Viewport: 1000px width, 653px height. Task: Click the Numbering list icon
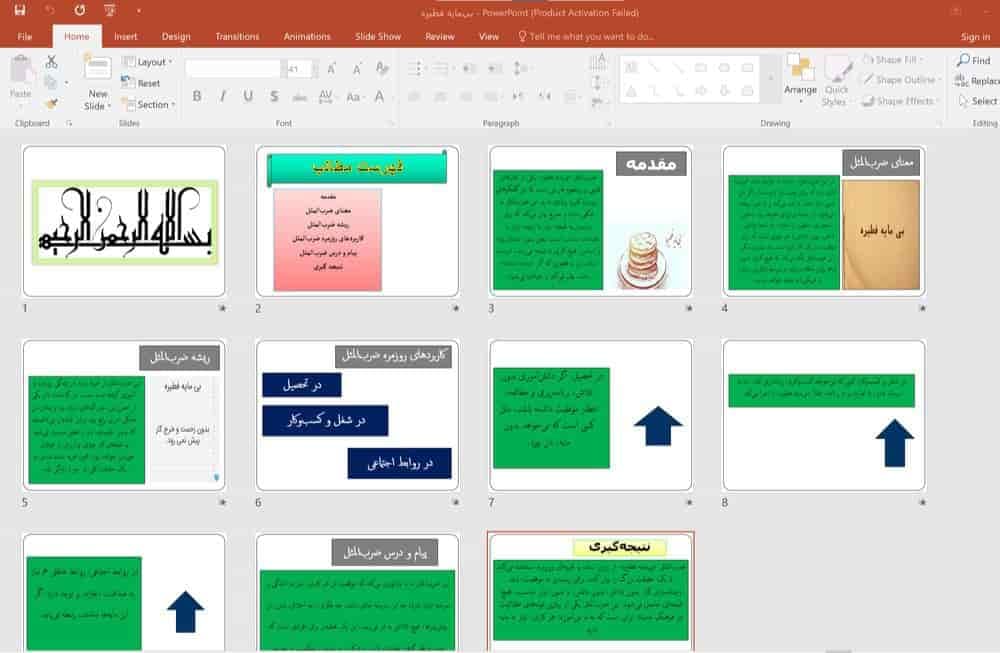pyautogui.click(x=441, y=68)
